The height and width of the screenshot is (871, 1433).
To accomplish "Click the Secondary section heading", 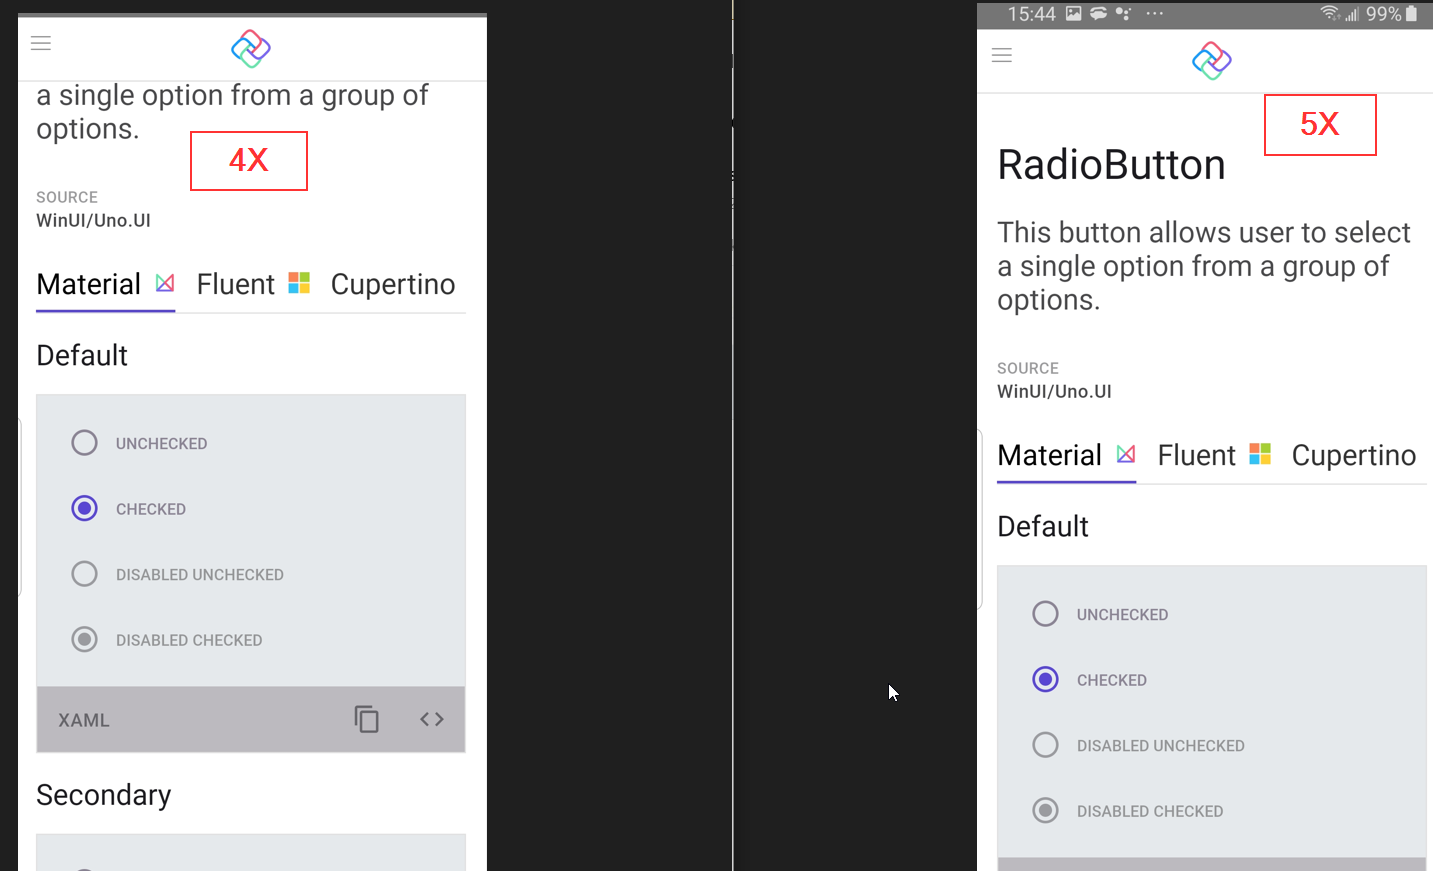I will click(103, 794).
